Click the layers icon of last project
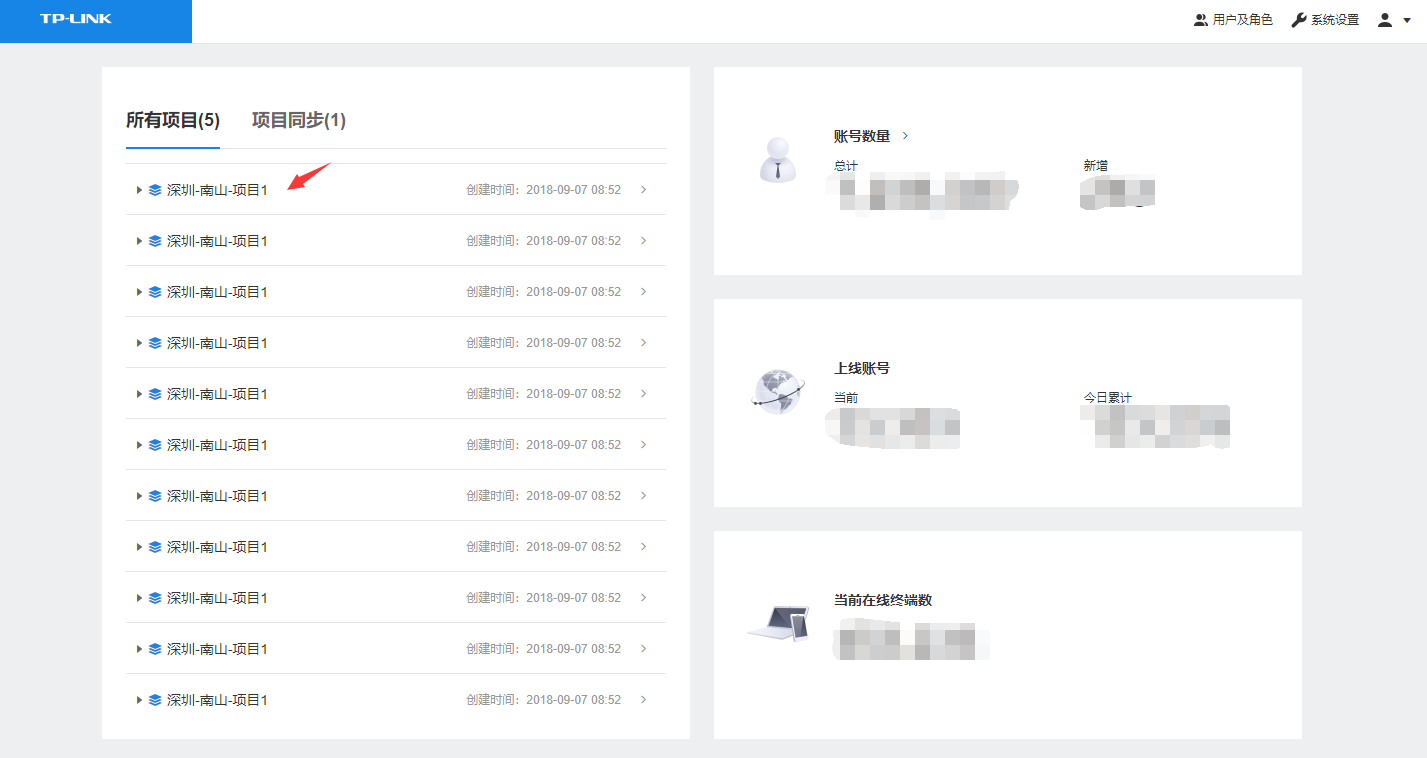 pos(155,700)
